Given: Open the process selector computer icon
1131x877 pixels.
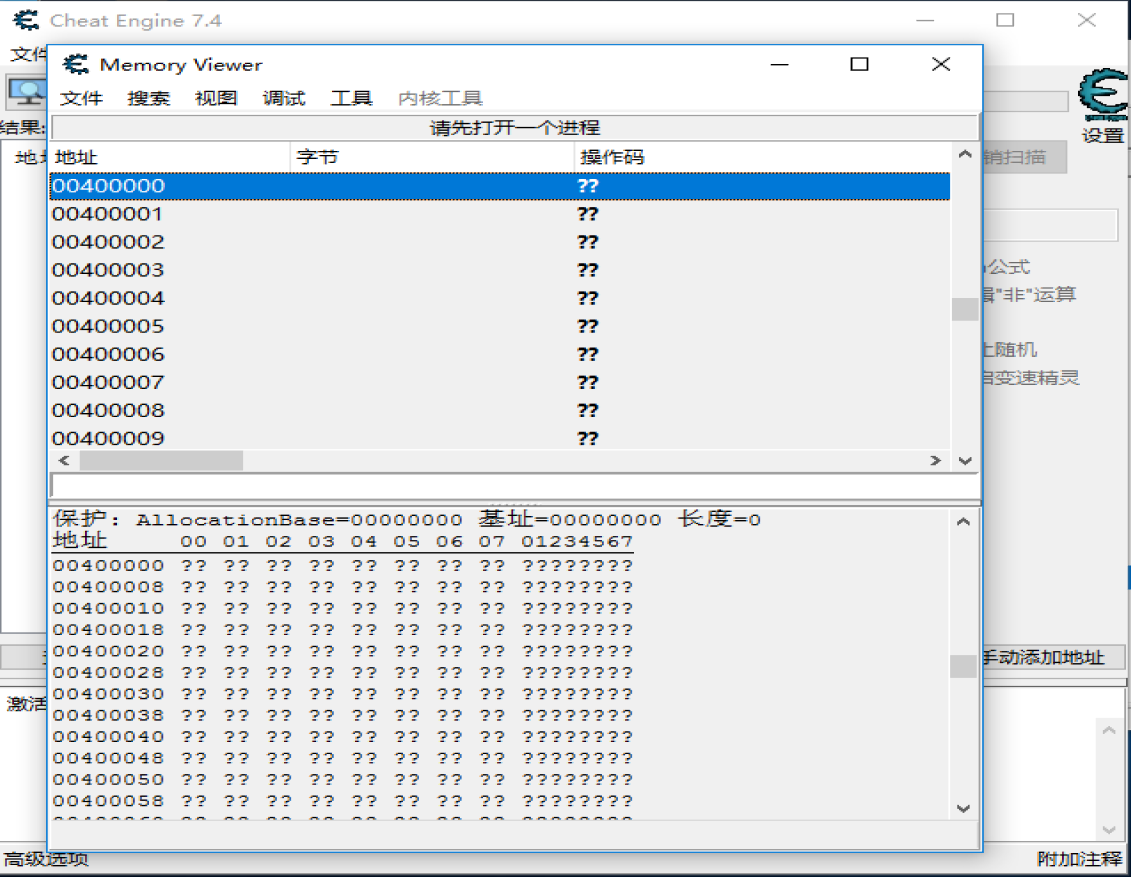Looking at the screenshot, I should pyautogui.click(x=27, y=92).
